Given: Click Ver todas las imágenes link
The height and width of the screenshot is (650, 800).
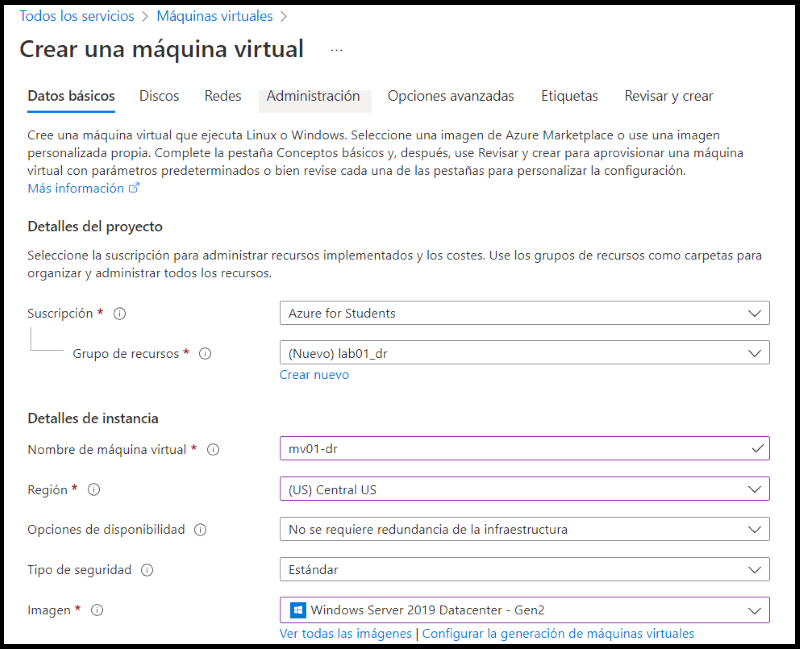Looking at the screenshot, I should (345, 634).
